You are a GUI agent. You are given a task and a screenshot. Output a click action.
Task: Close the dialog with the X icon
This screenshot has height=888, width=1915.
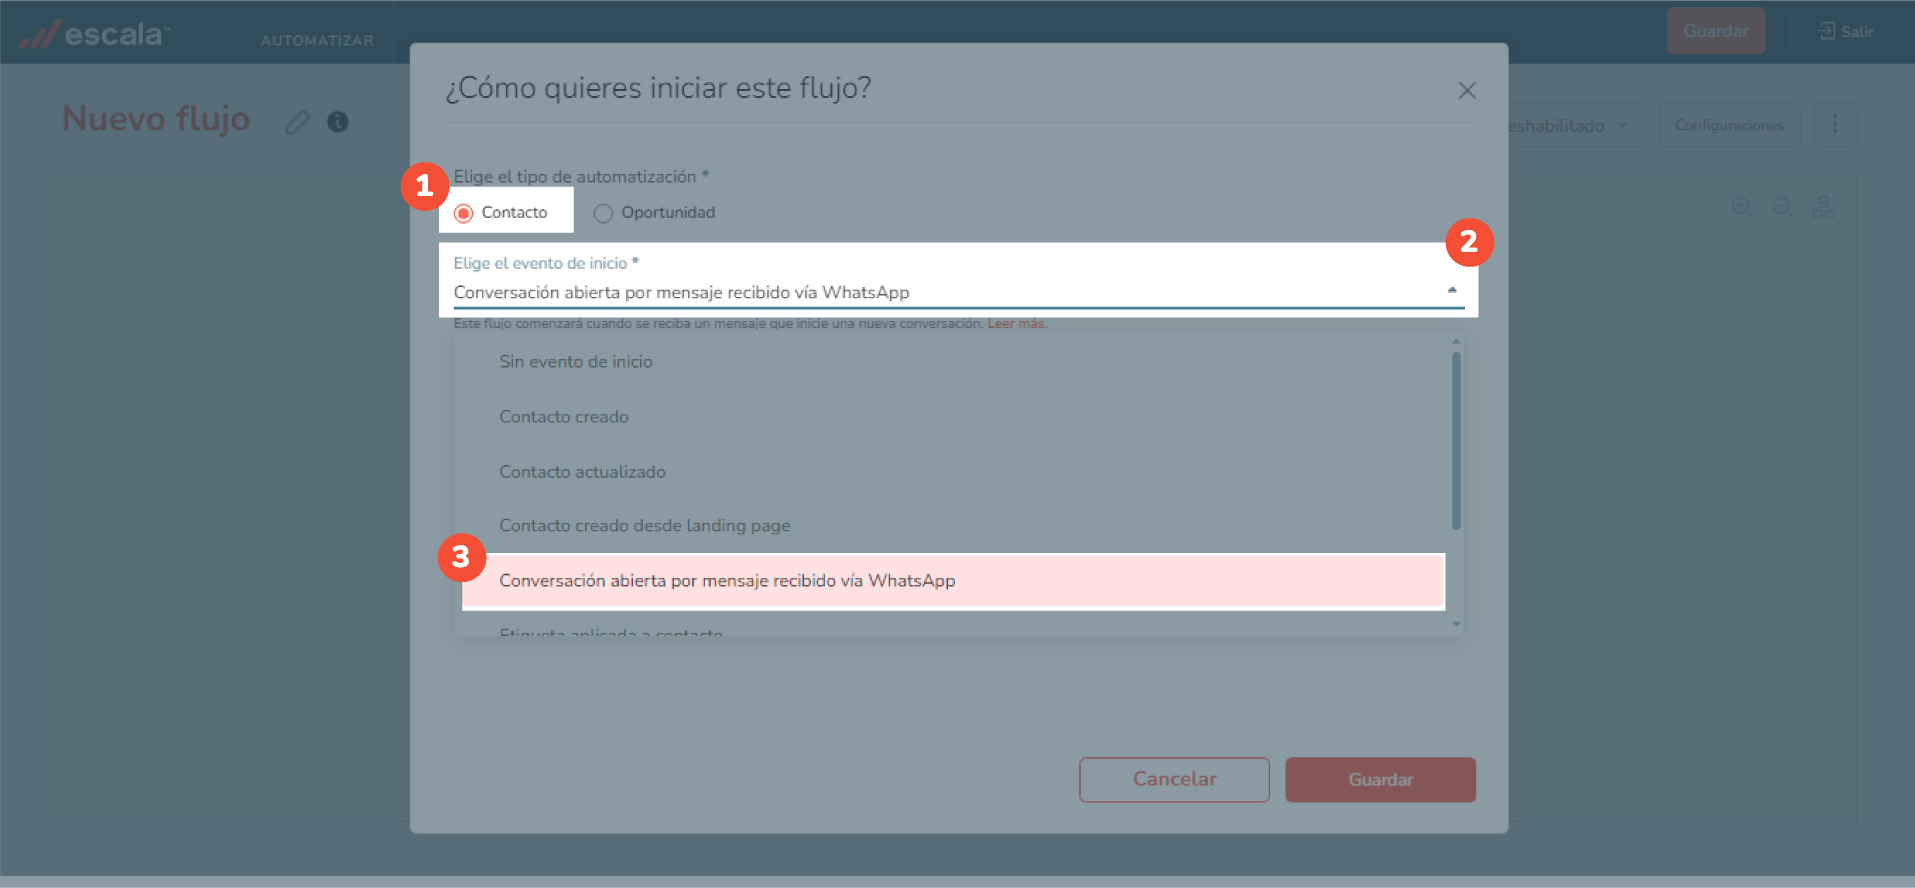click(x=1467, y=91)
